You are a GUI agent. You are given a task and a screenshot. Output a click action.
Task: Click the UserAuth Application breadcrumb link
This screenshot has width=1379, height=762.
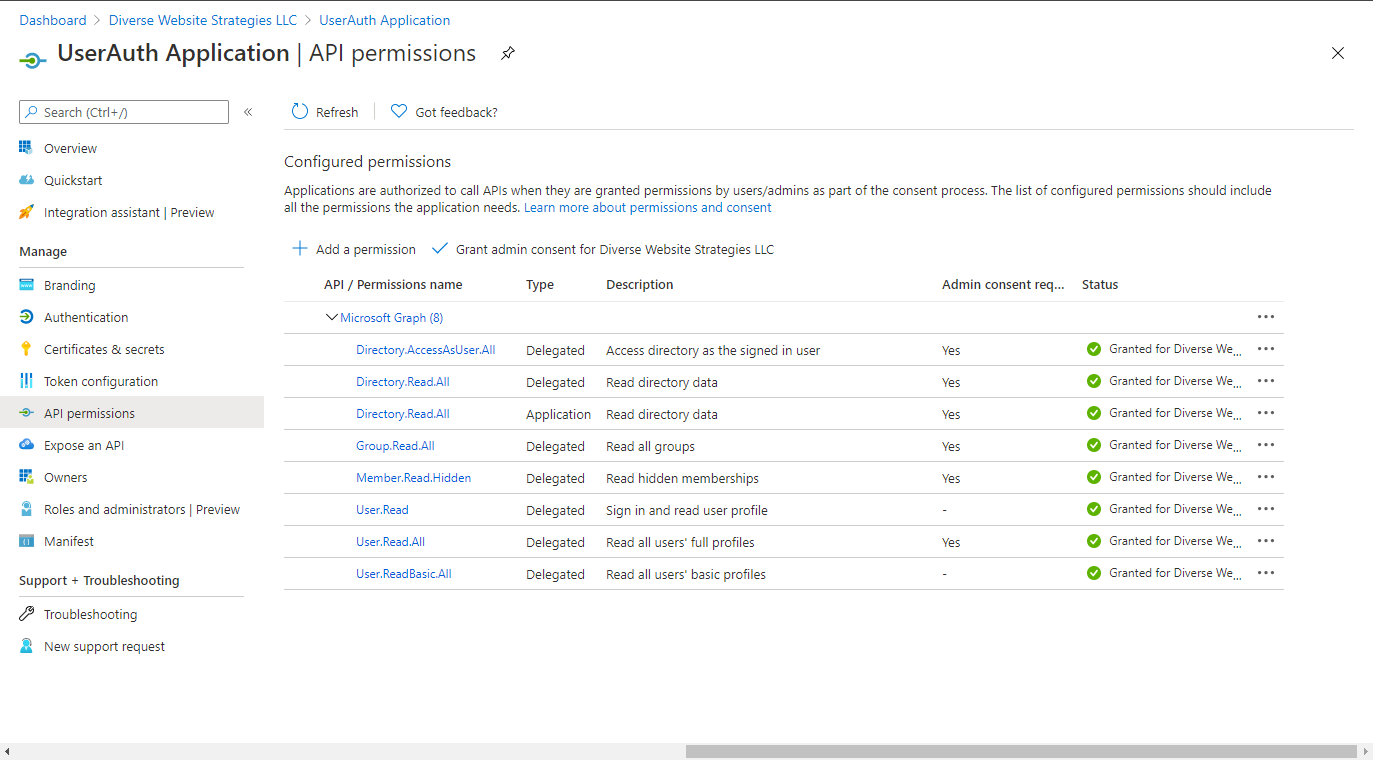[x=385, y=20]
